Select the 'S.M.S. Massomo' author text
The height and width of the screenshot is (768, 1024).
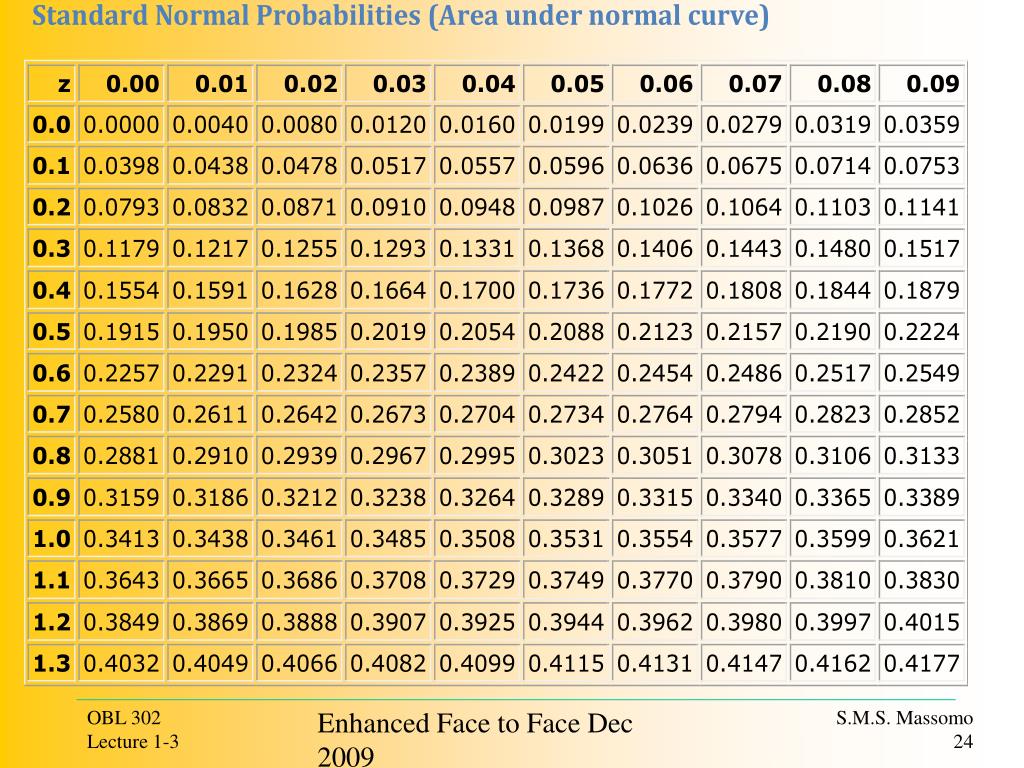click(x=904, y=718)
